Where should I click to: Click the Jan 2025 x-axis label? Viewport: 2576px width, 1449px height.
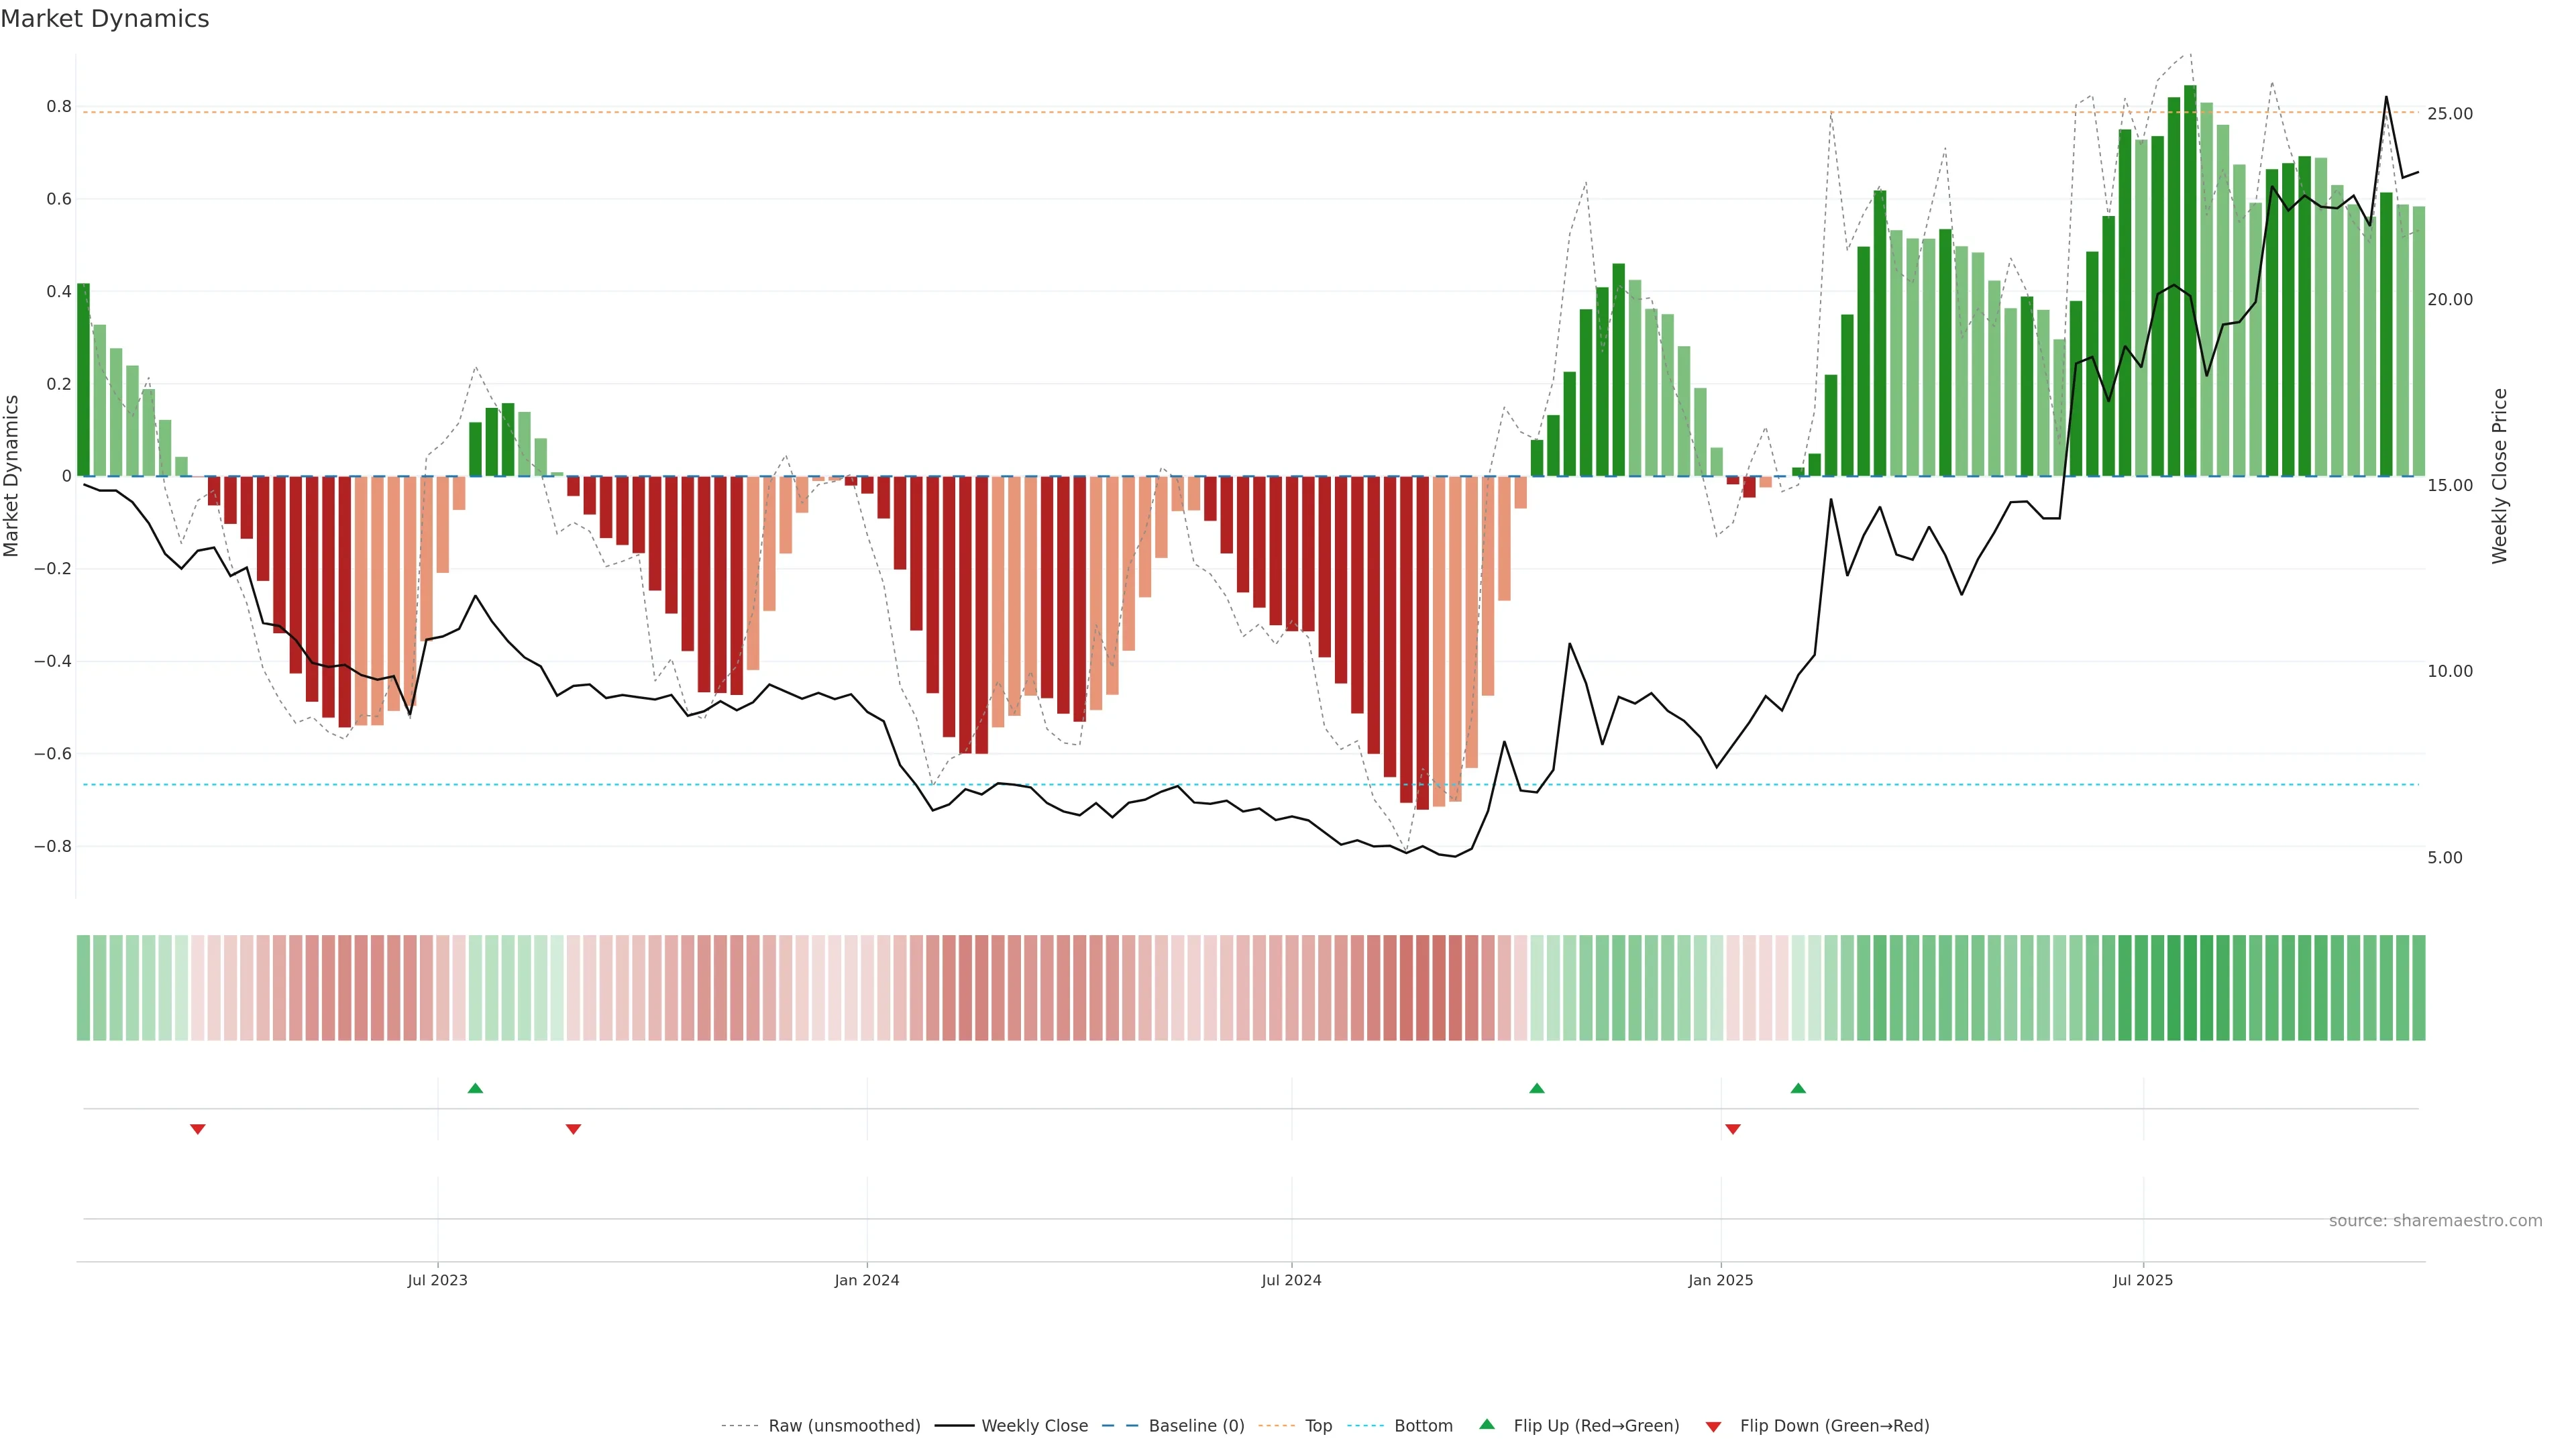(x=1720, y=1280)
